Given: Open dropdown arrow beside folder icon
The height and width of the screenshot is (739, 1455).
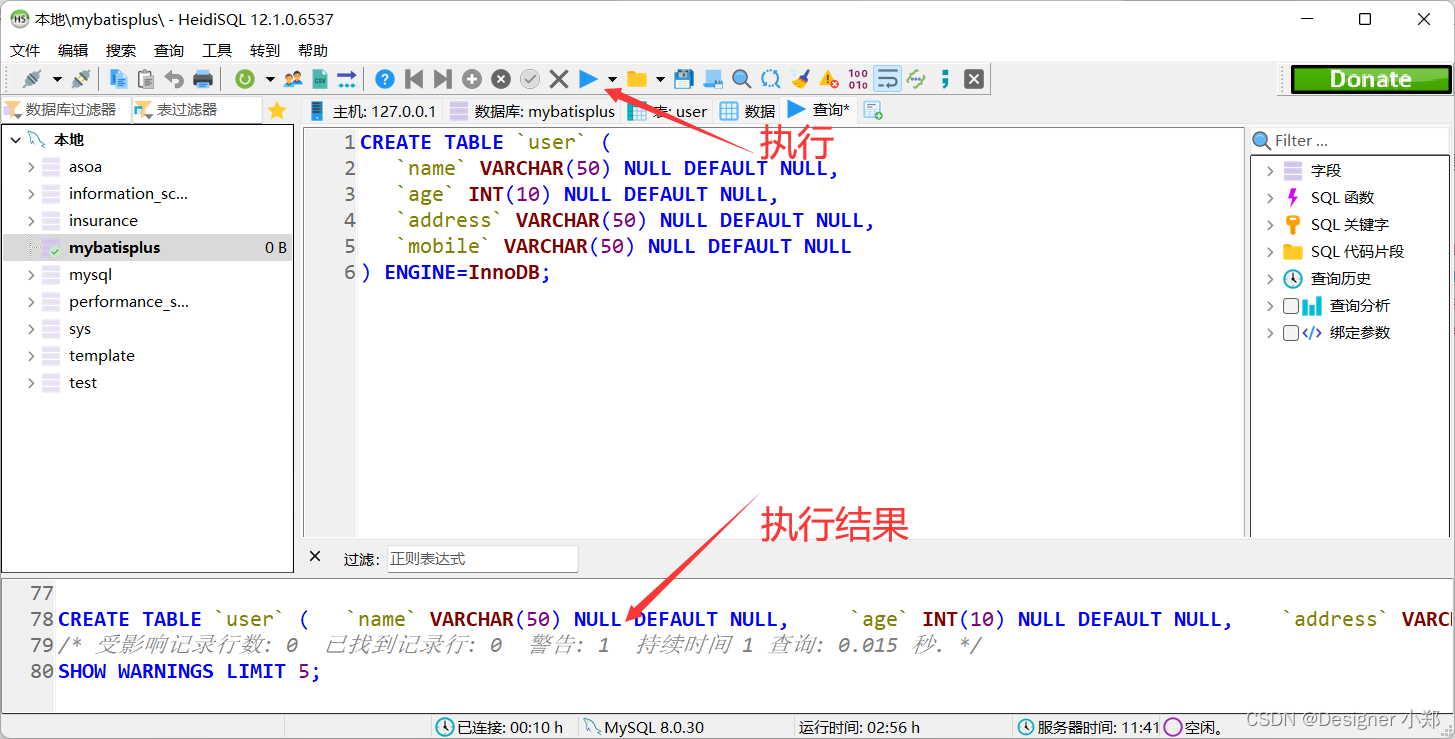Looking at the screenshot, I should coord(660,79).
